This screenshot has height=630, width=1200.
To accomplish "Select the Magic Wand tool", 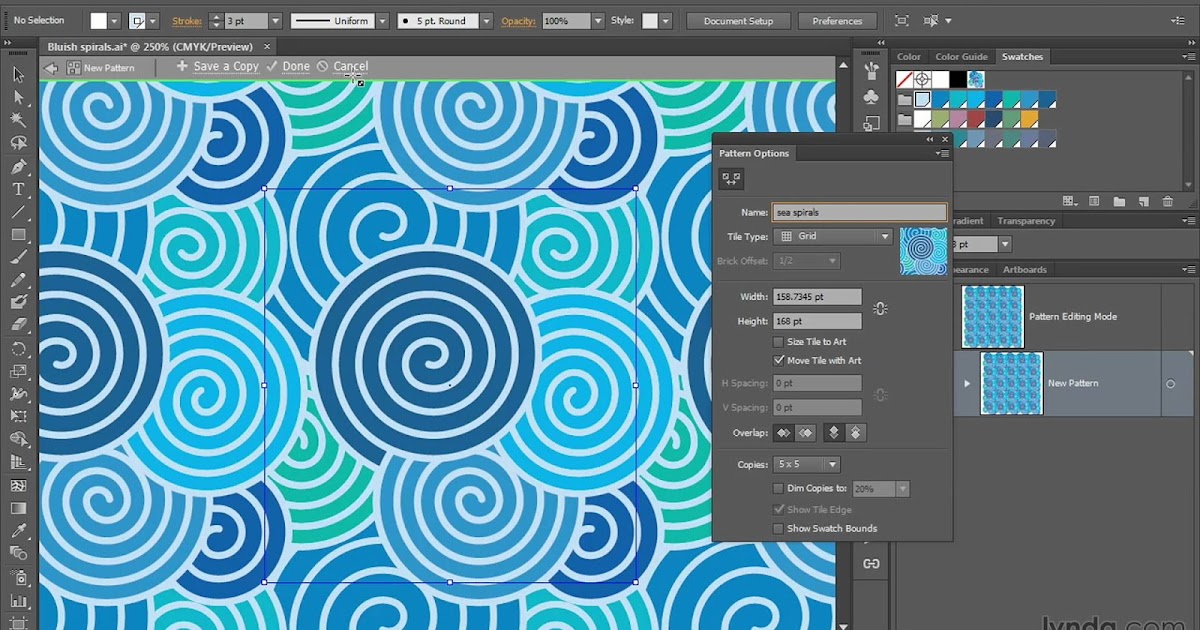I will [x=17, y=119].
